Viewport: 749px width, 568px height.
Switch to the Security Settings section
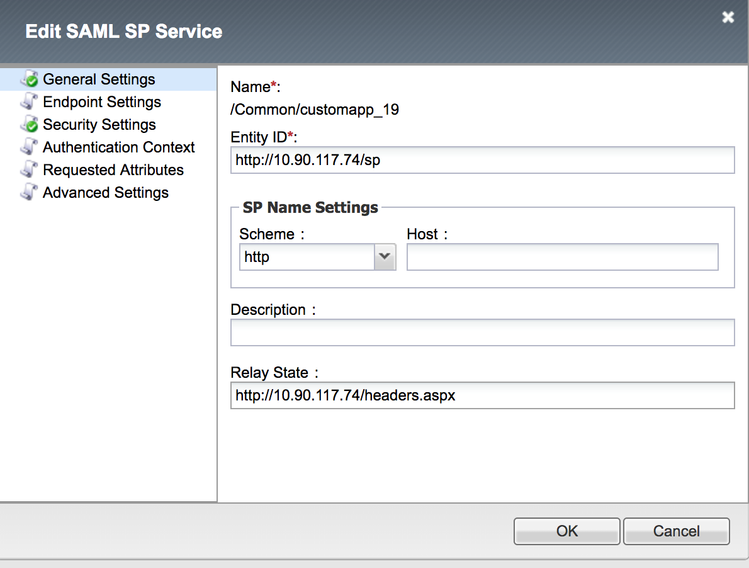[x=99, y=125]
